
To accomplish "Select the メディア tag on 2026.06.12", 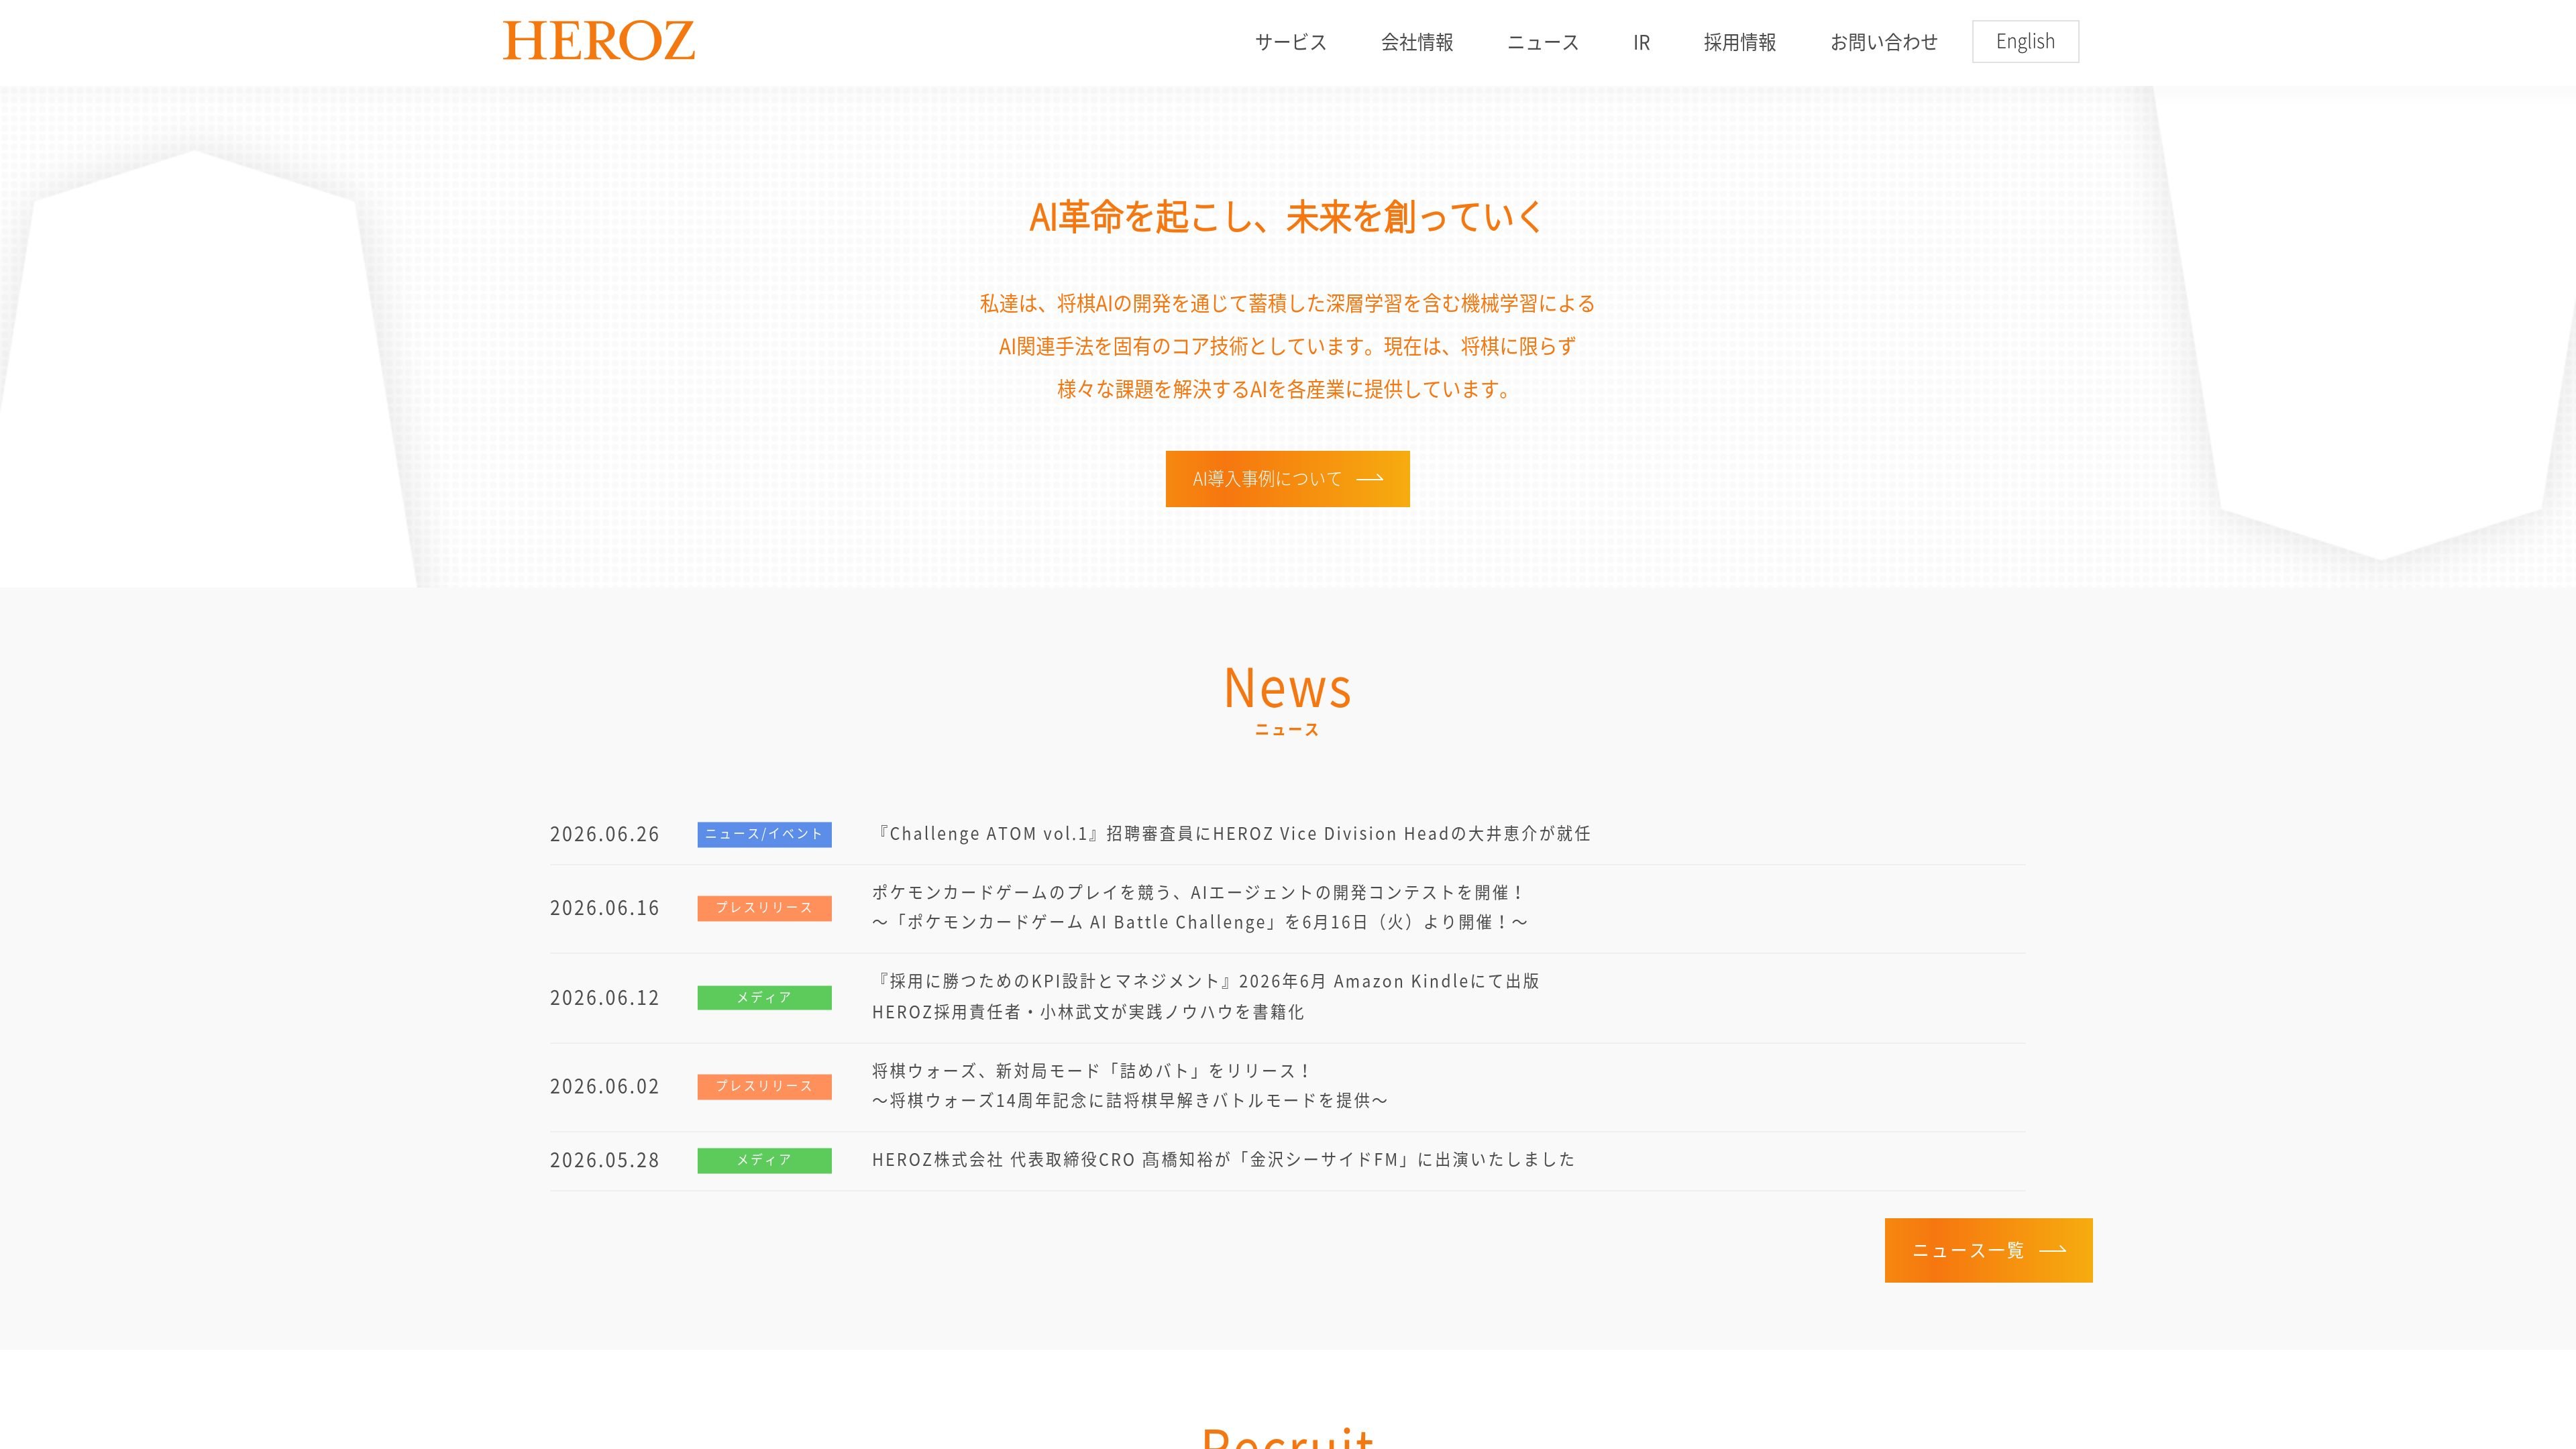I will 764,997.
